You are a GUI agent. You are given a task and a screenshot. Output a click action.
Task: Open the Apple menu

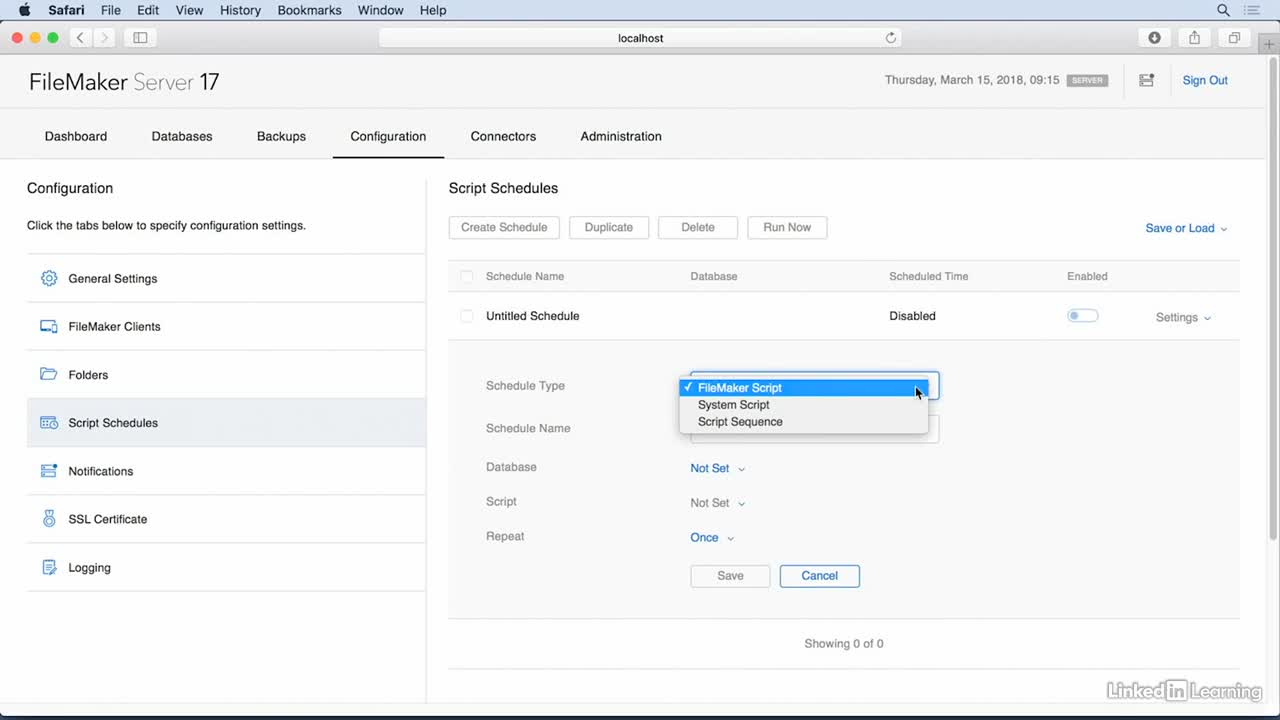point(25,10)
